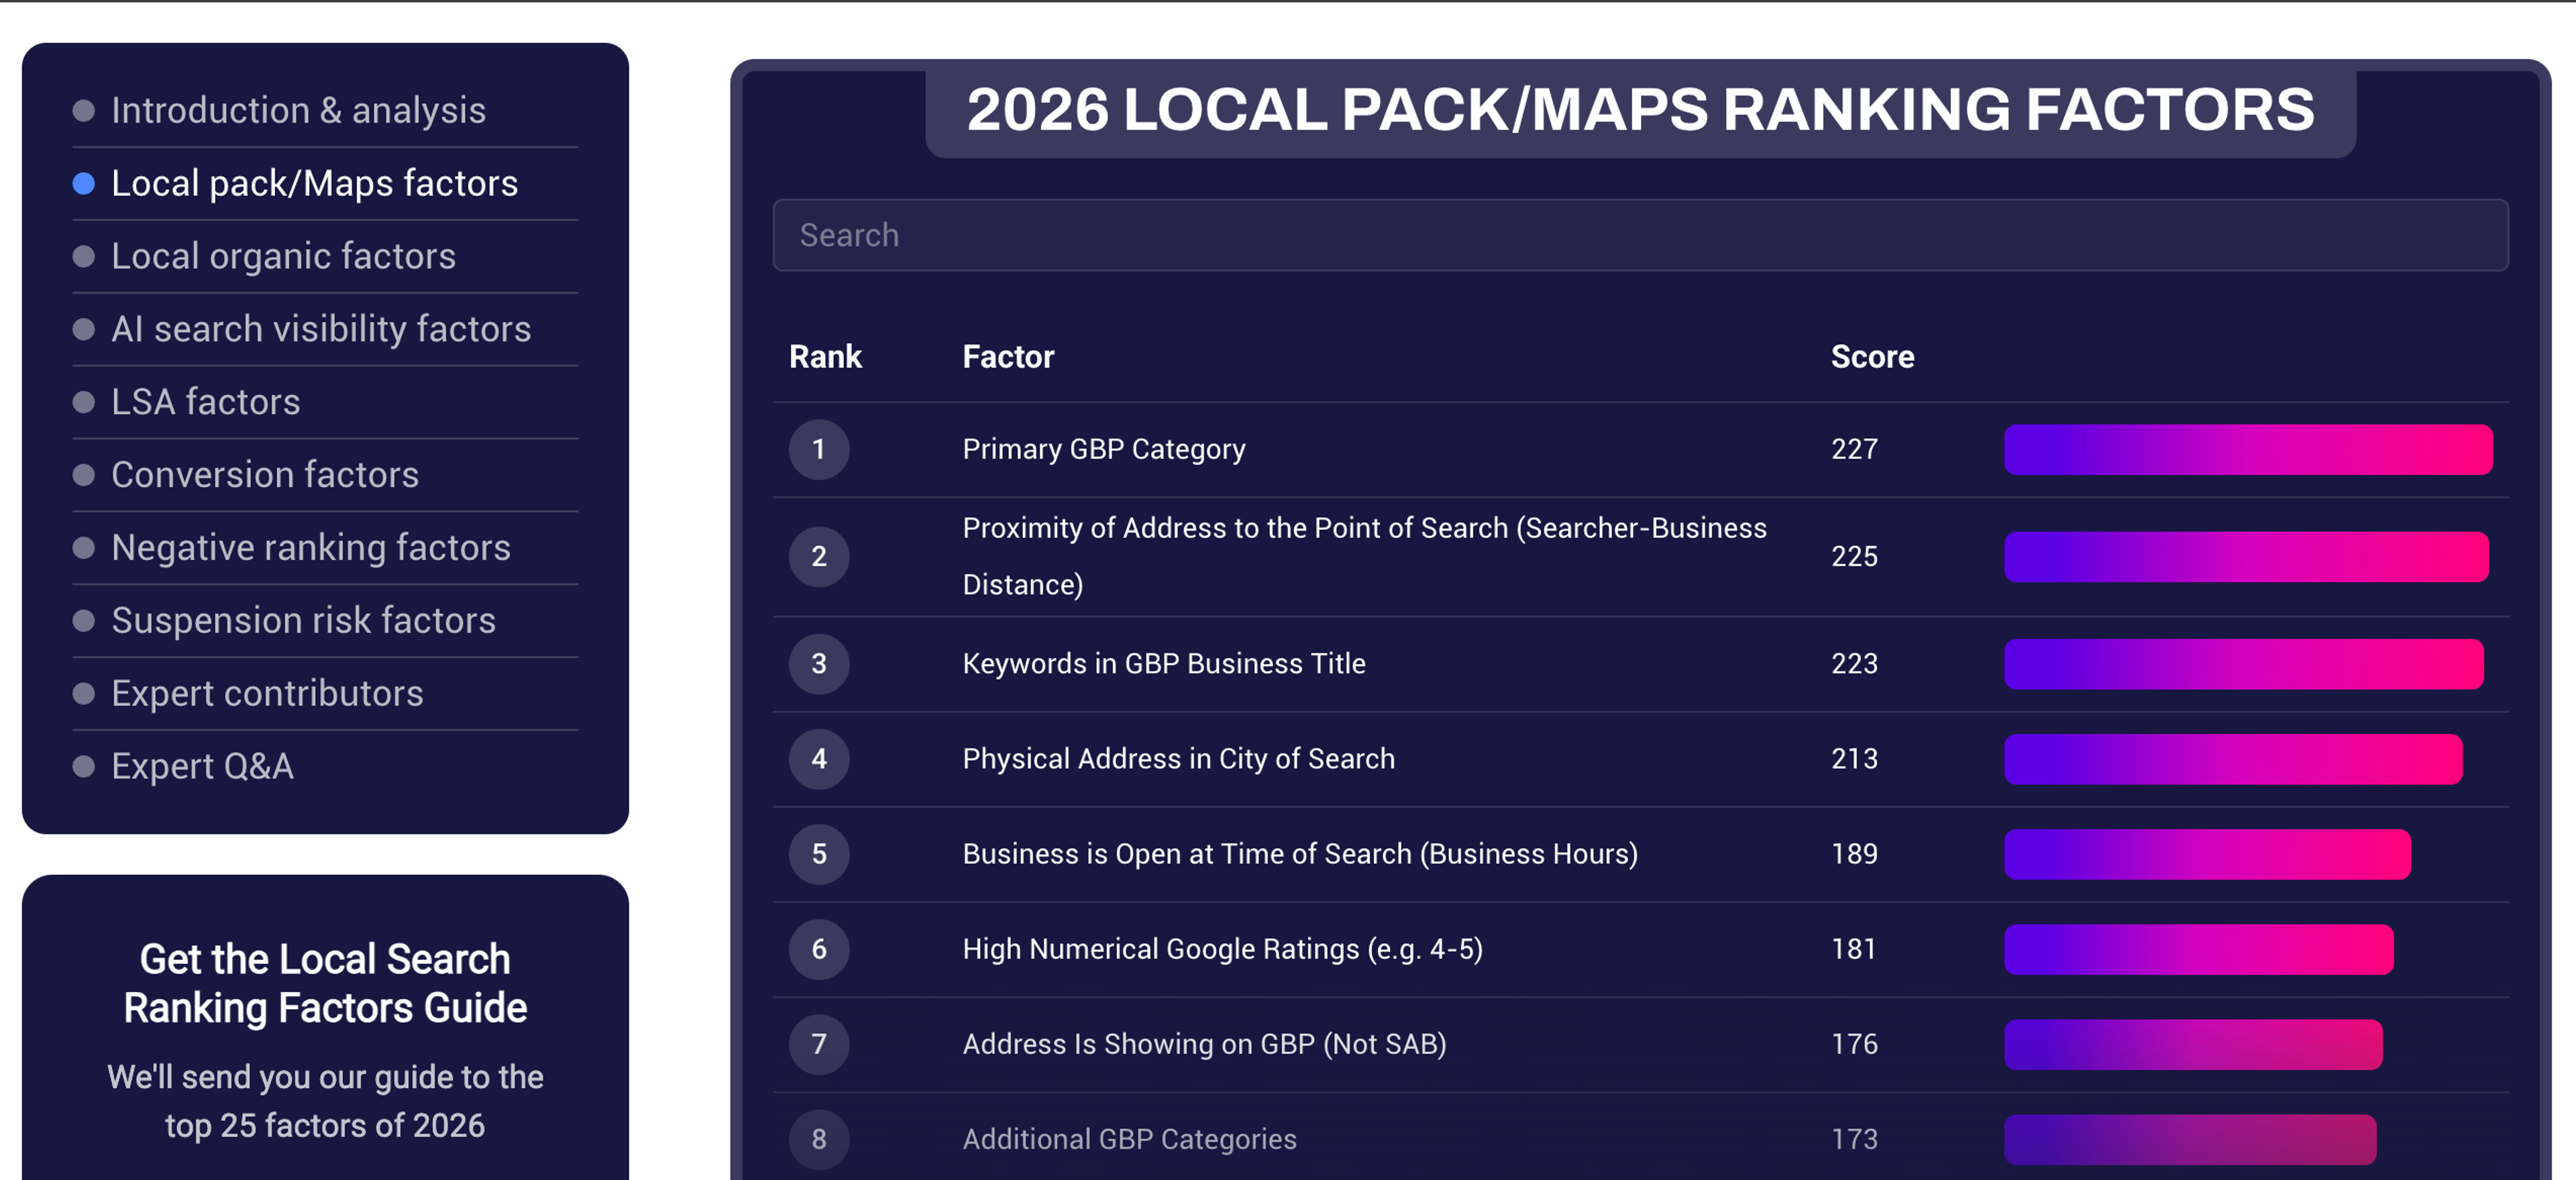The width and height of the screenshot is (2576, 1180).
Task: Click rank 7 circle badge
Action: [819, 1044]
